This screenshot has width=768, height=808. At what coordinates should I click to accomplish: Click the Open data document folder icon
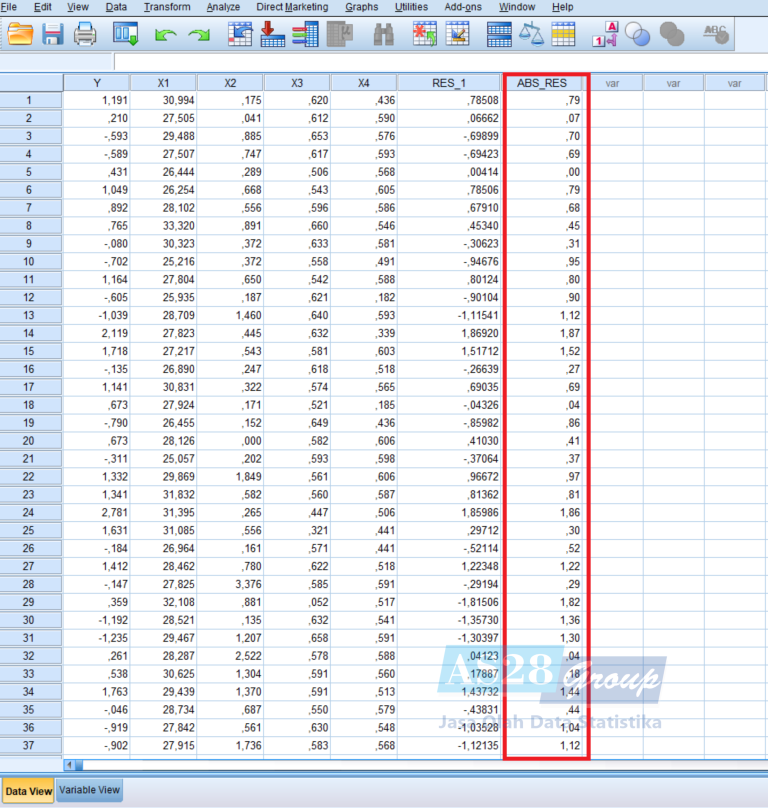[x=20, y=35]
